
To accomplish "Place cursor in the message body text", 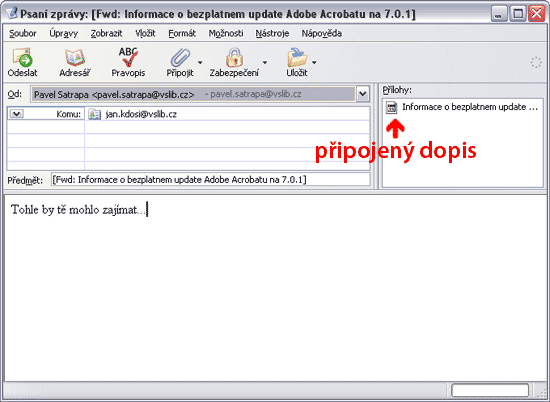I will [78, 210].
